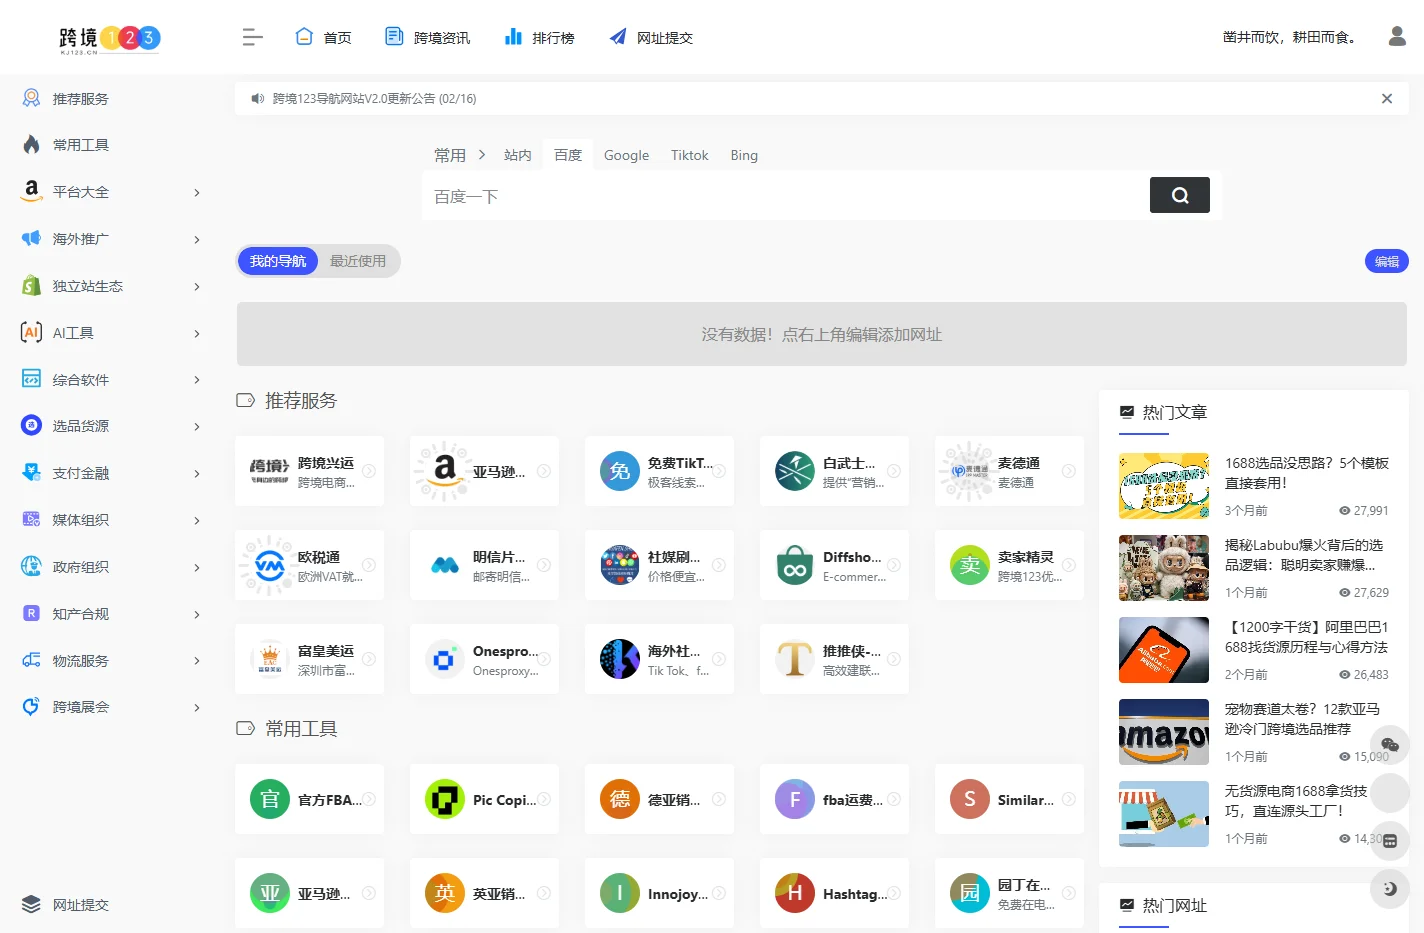Open the Amazon pet article thumbnail
Image resolution: width=1424 pixels, height=933 pixels.
(x=1164, y=732)
